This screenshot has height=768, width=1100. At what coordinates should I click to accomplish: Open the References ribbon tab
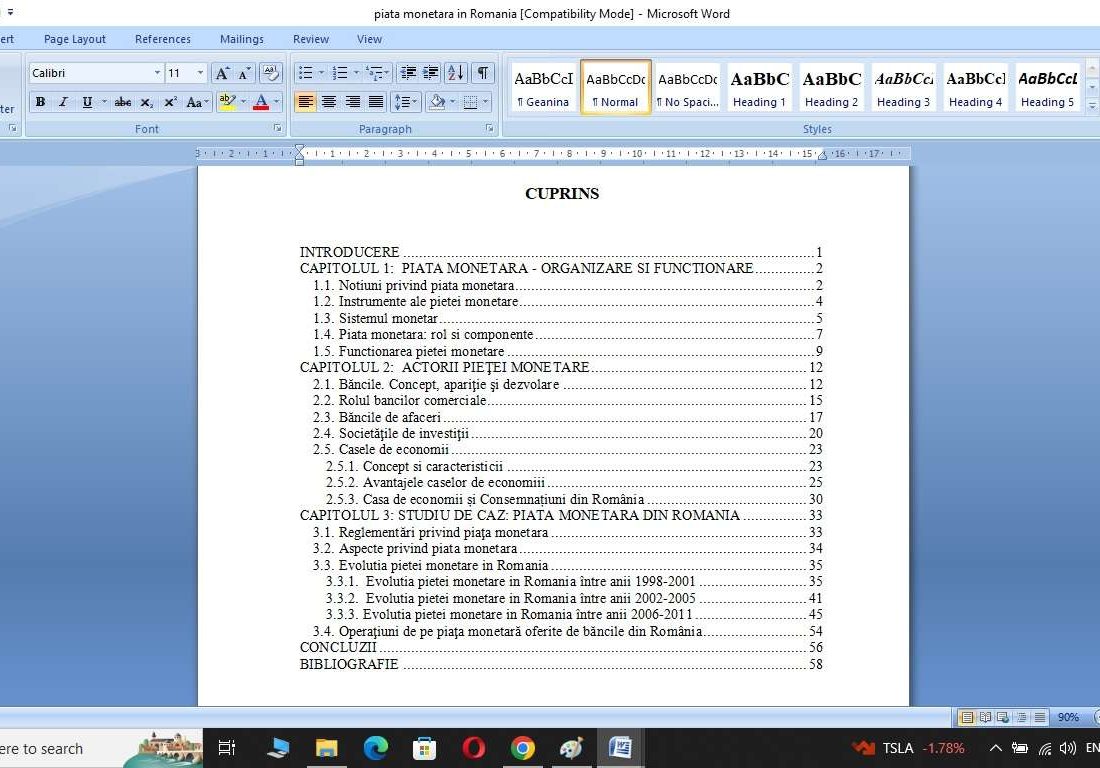coord(162,39)
